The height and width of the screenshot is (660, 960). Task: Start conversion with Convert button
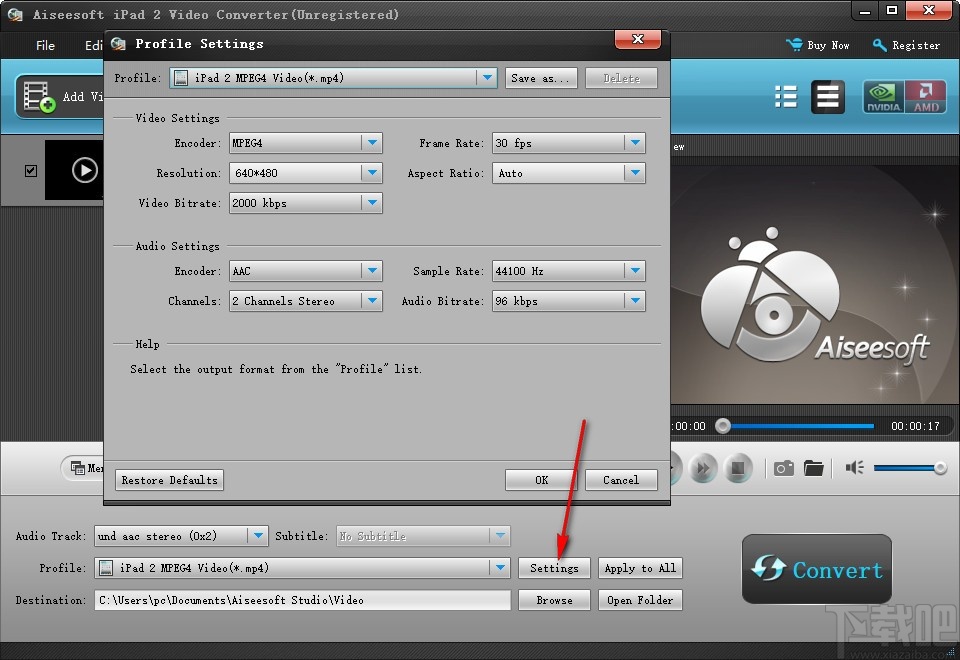[817, 569]
